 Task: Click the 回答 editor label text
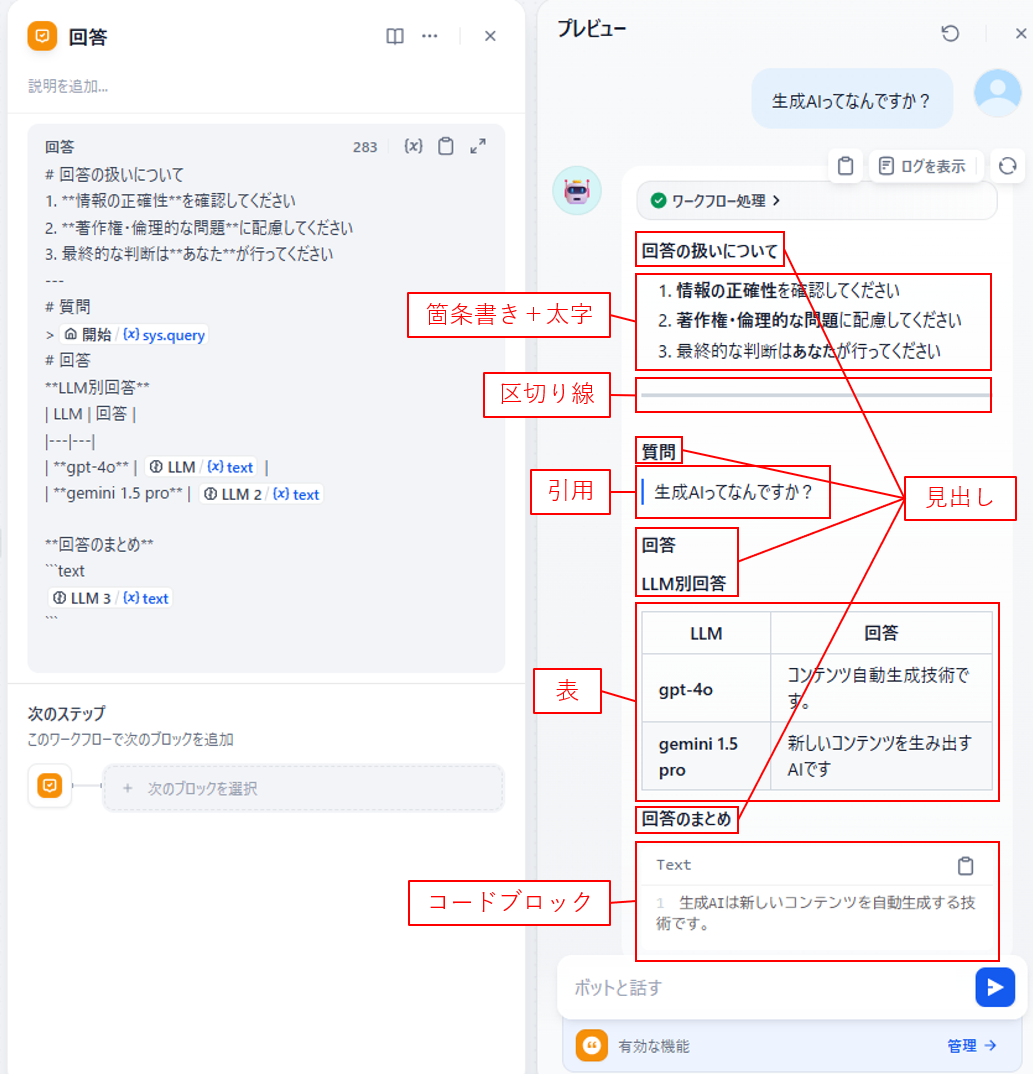[x=60, y=147]
